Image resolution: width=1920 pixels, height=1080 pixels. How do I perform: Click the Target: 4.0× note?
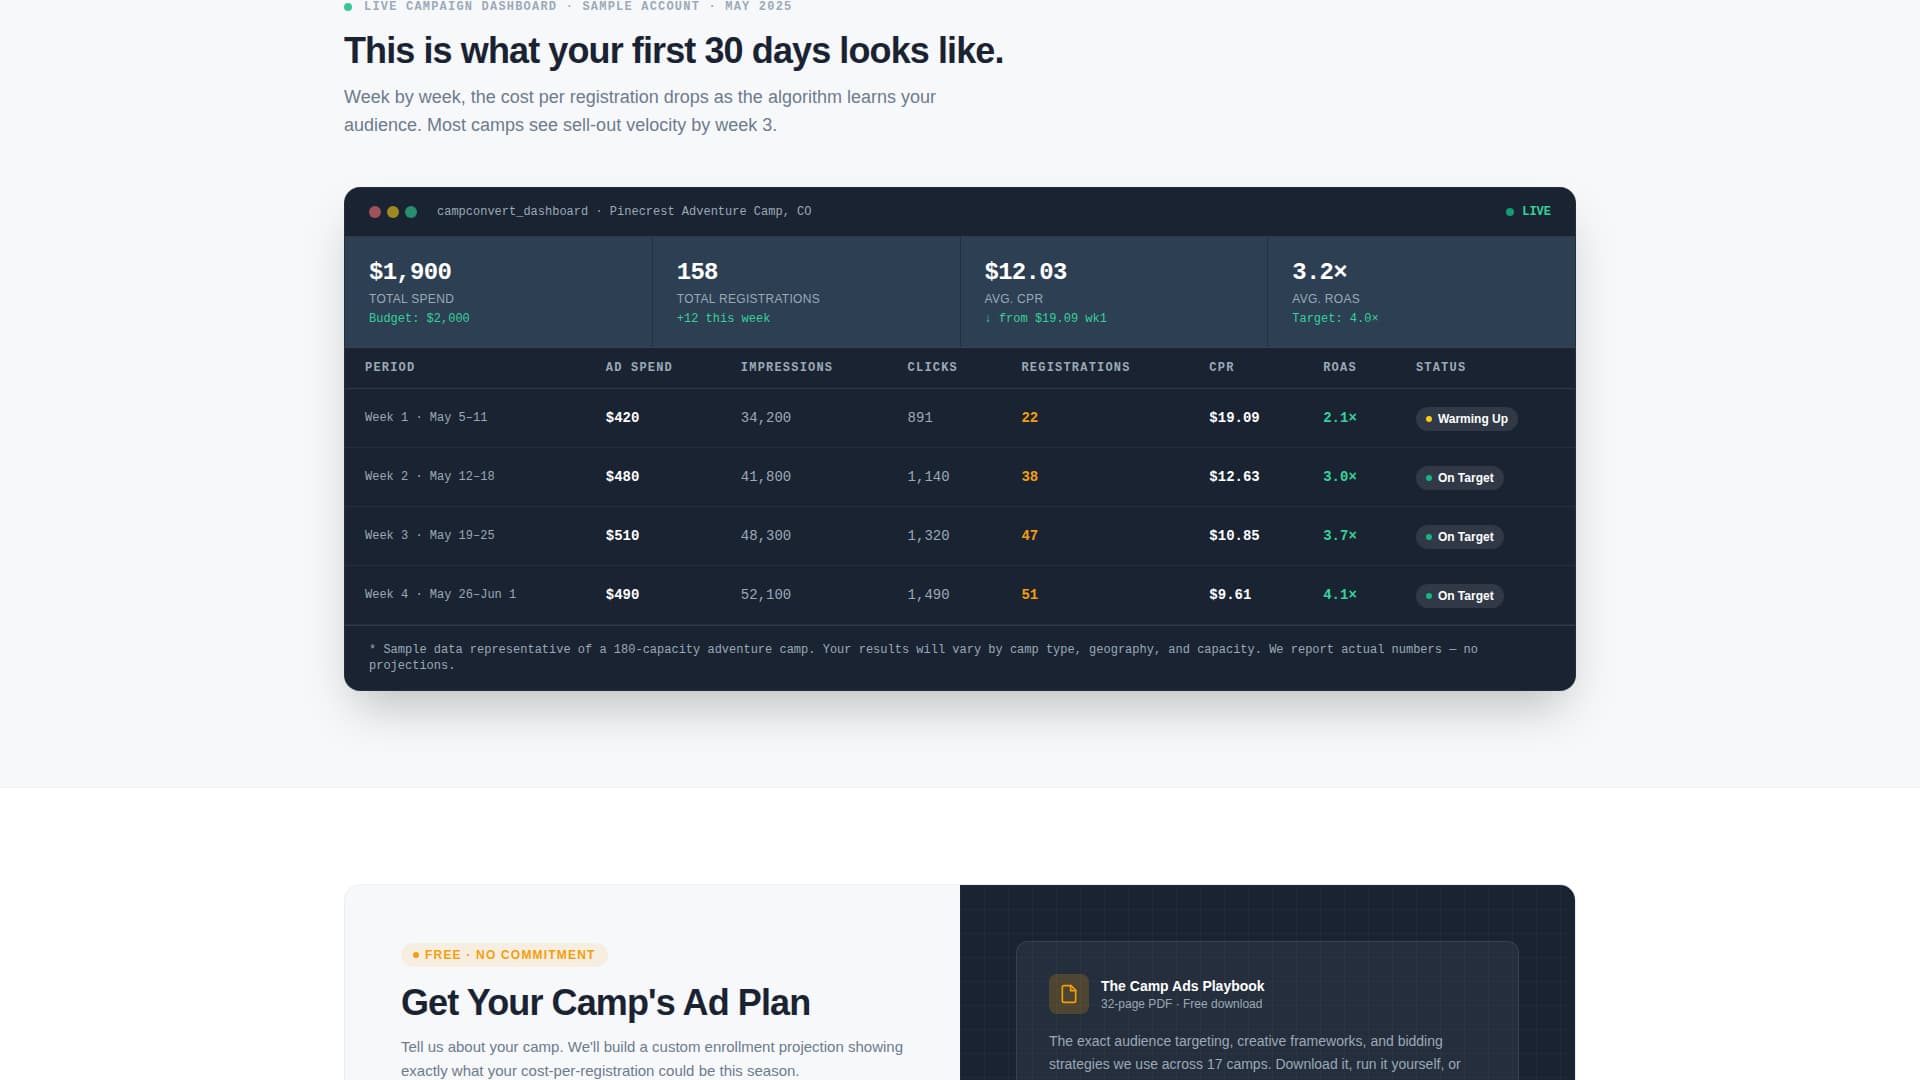click(1335, 319)
